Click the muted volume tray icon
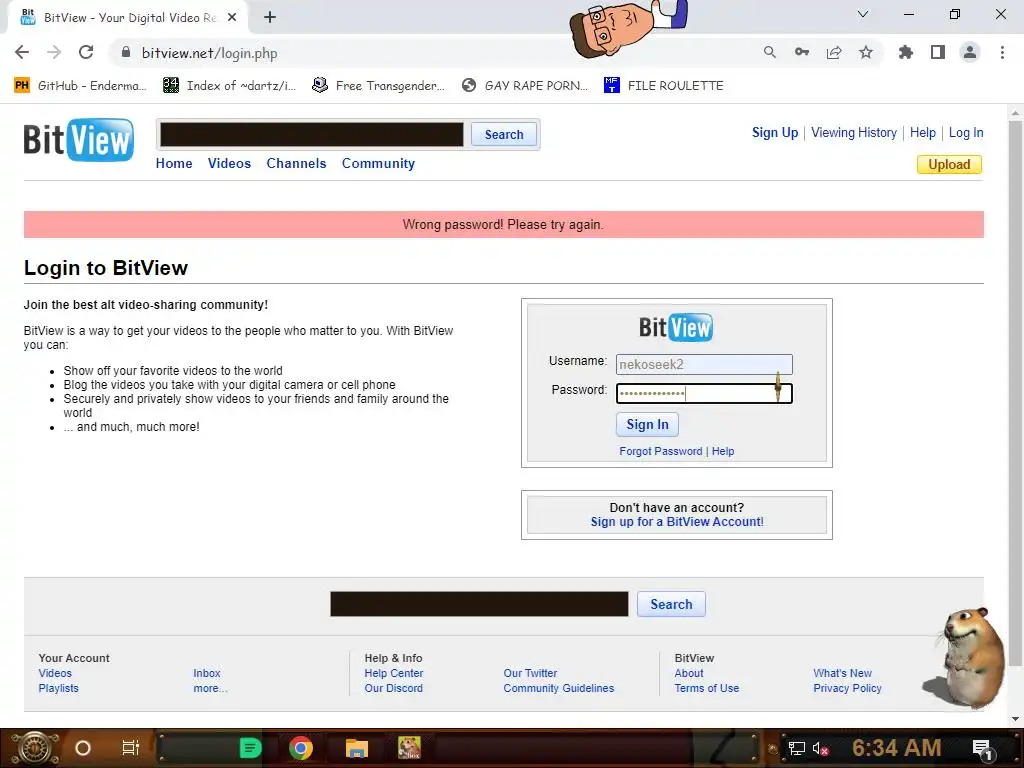 820,749
